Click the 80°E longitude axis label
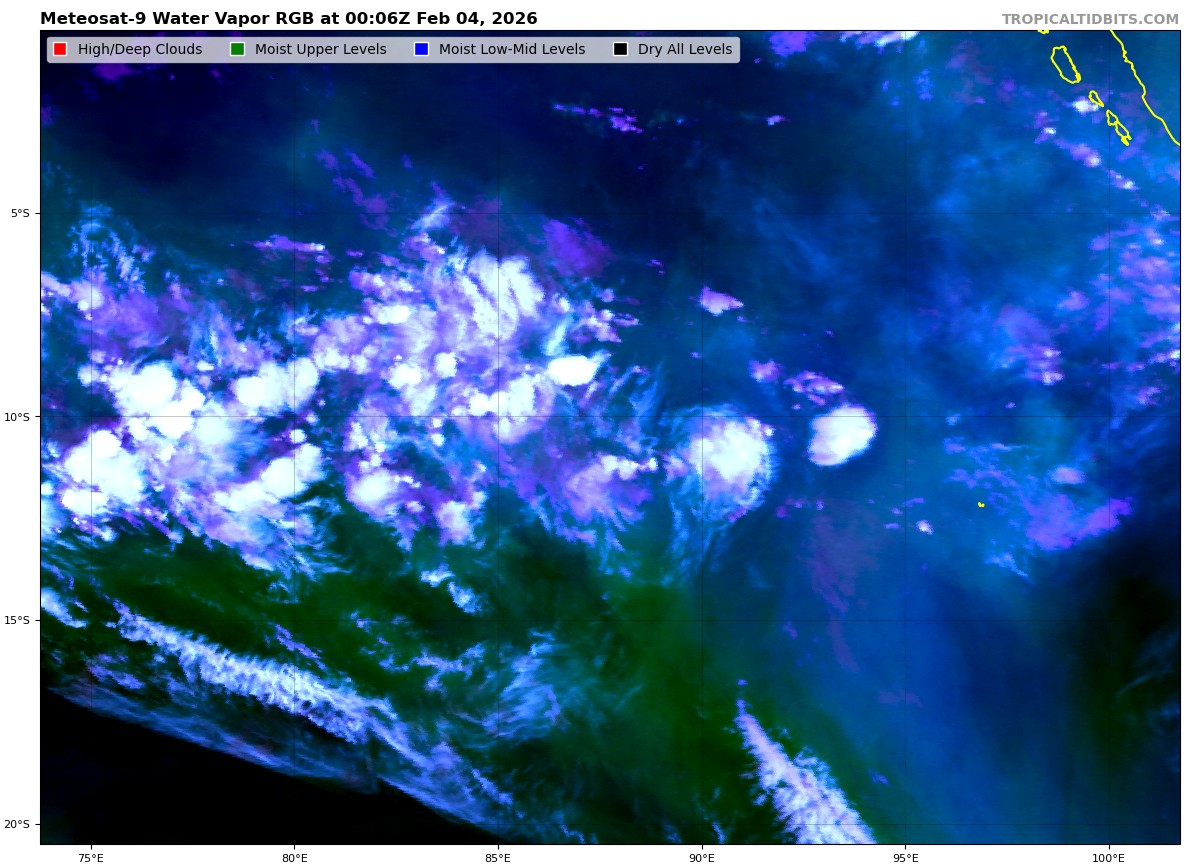The width and height of the screenshot is (1200, 867). click(x=294, y=857)
